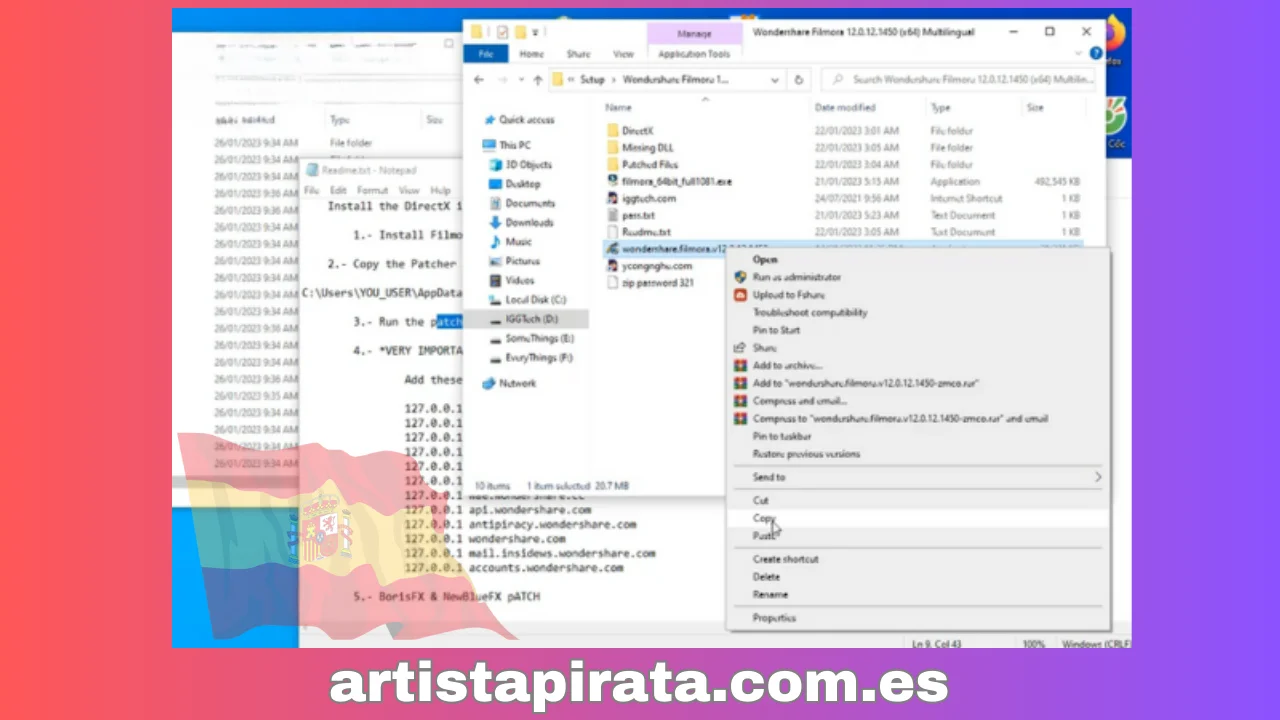
Task: Open Quick access in the navigation pane
Action: [x=526, y=120]
